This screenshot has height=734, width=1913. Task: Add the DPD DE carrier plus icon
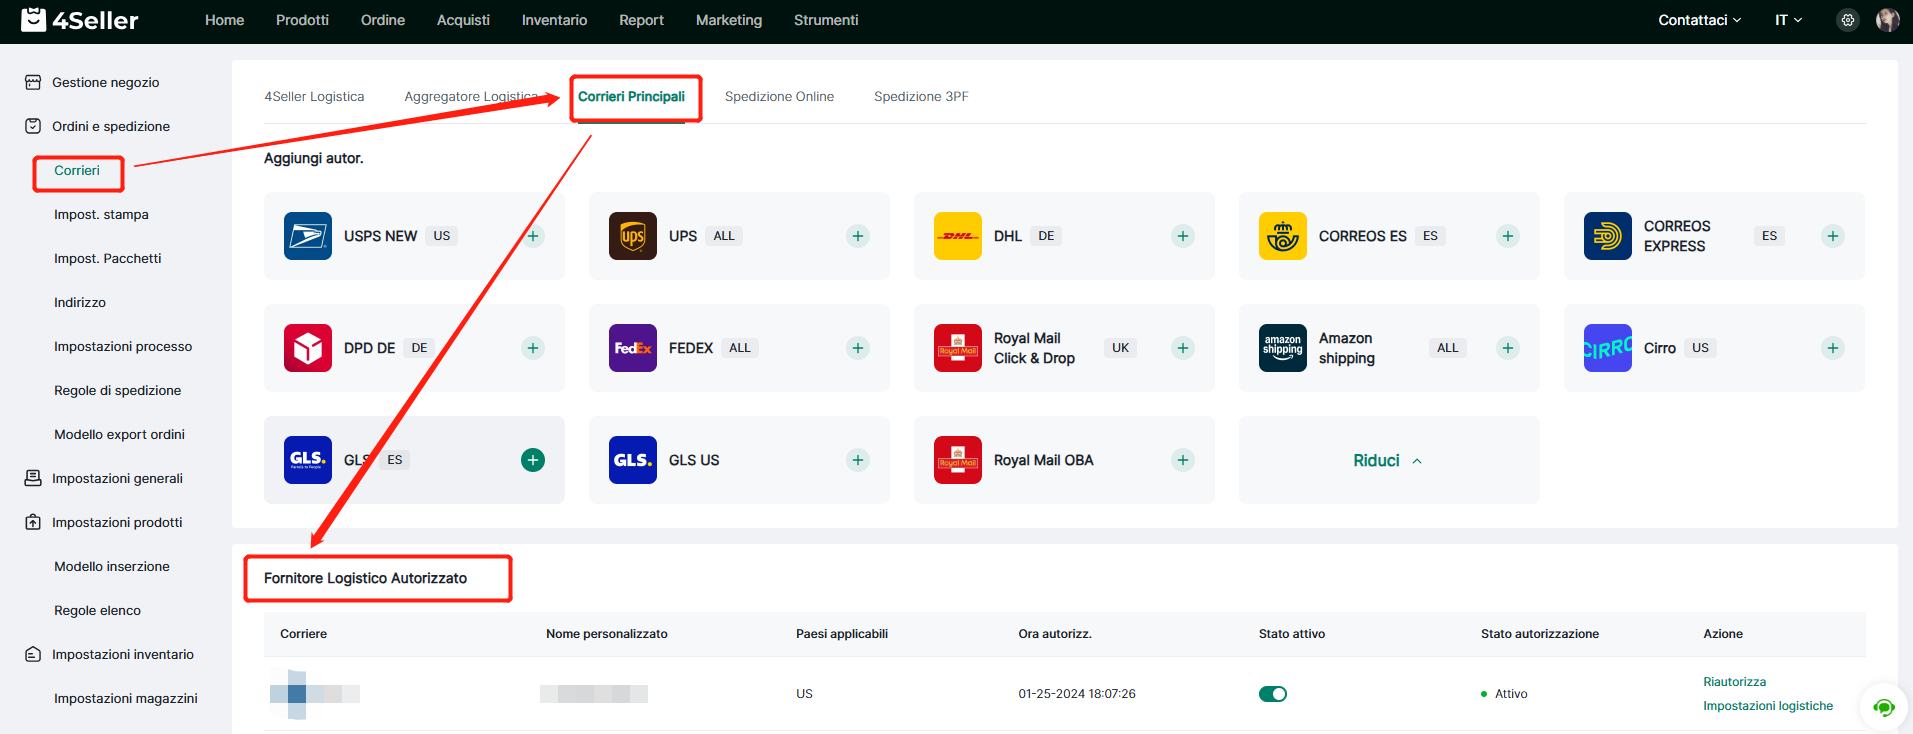coord(533,348)
